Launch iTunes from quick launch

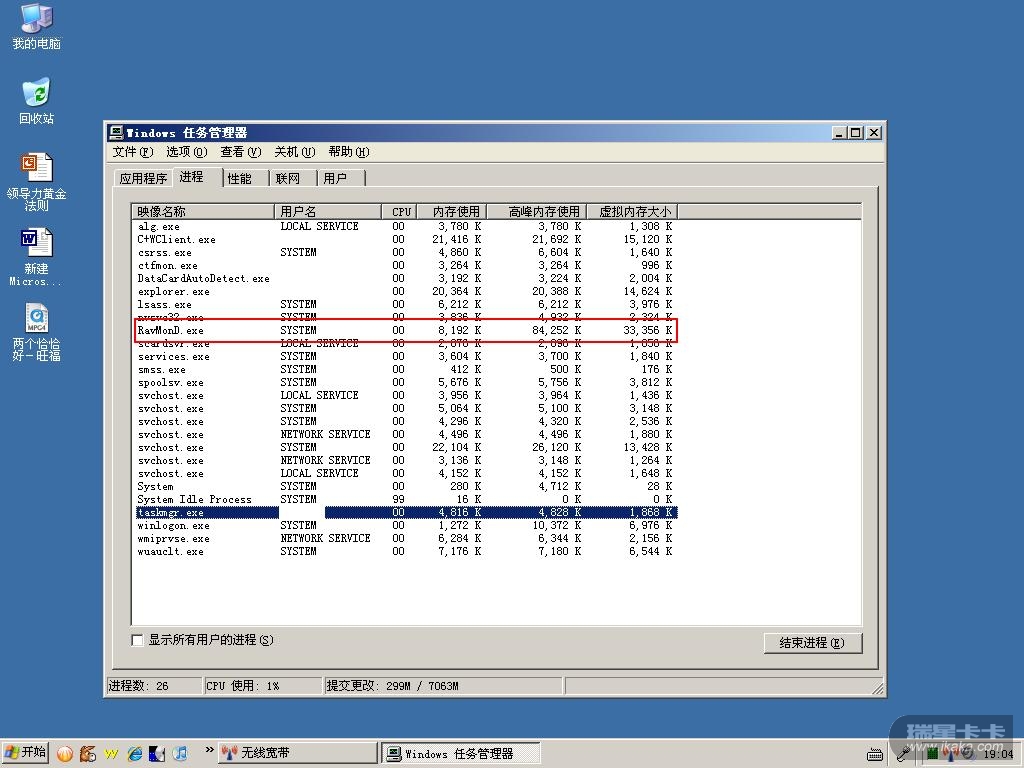pos(180,754)
